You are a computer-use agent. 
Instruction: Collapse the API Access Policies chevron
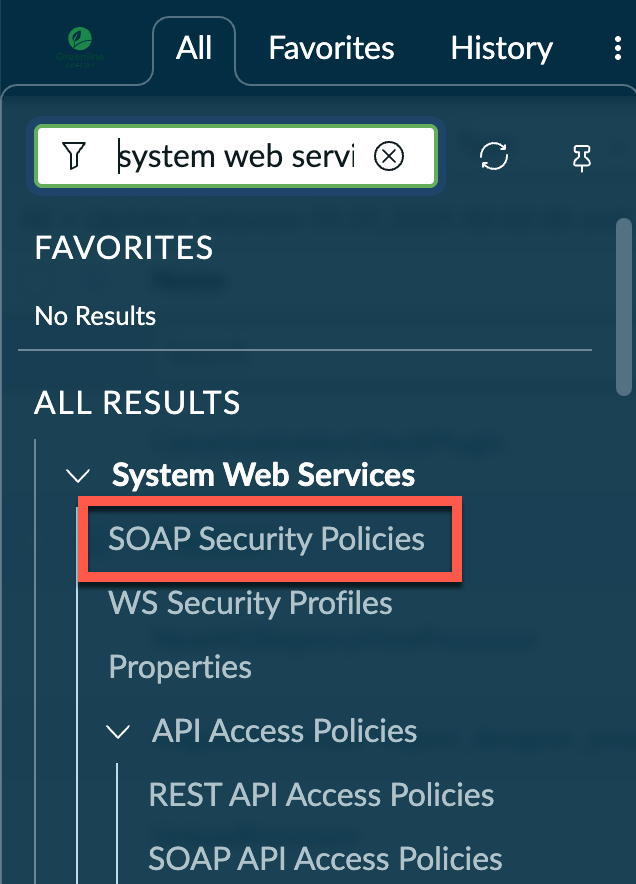click(118, 731)
